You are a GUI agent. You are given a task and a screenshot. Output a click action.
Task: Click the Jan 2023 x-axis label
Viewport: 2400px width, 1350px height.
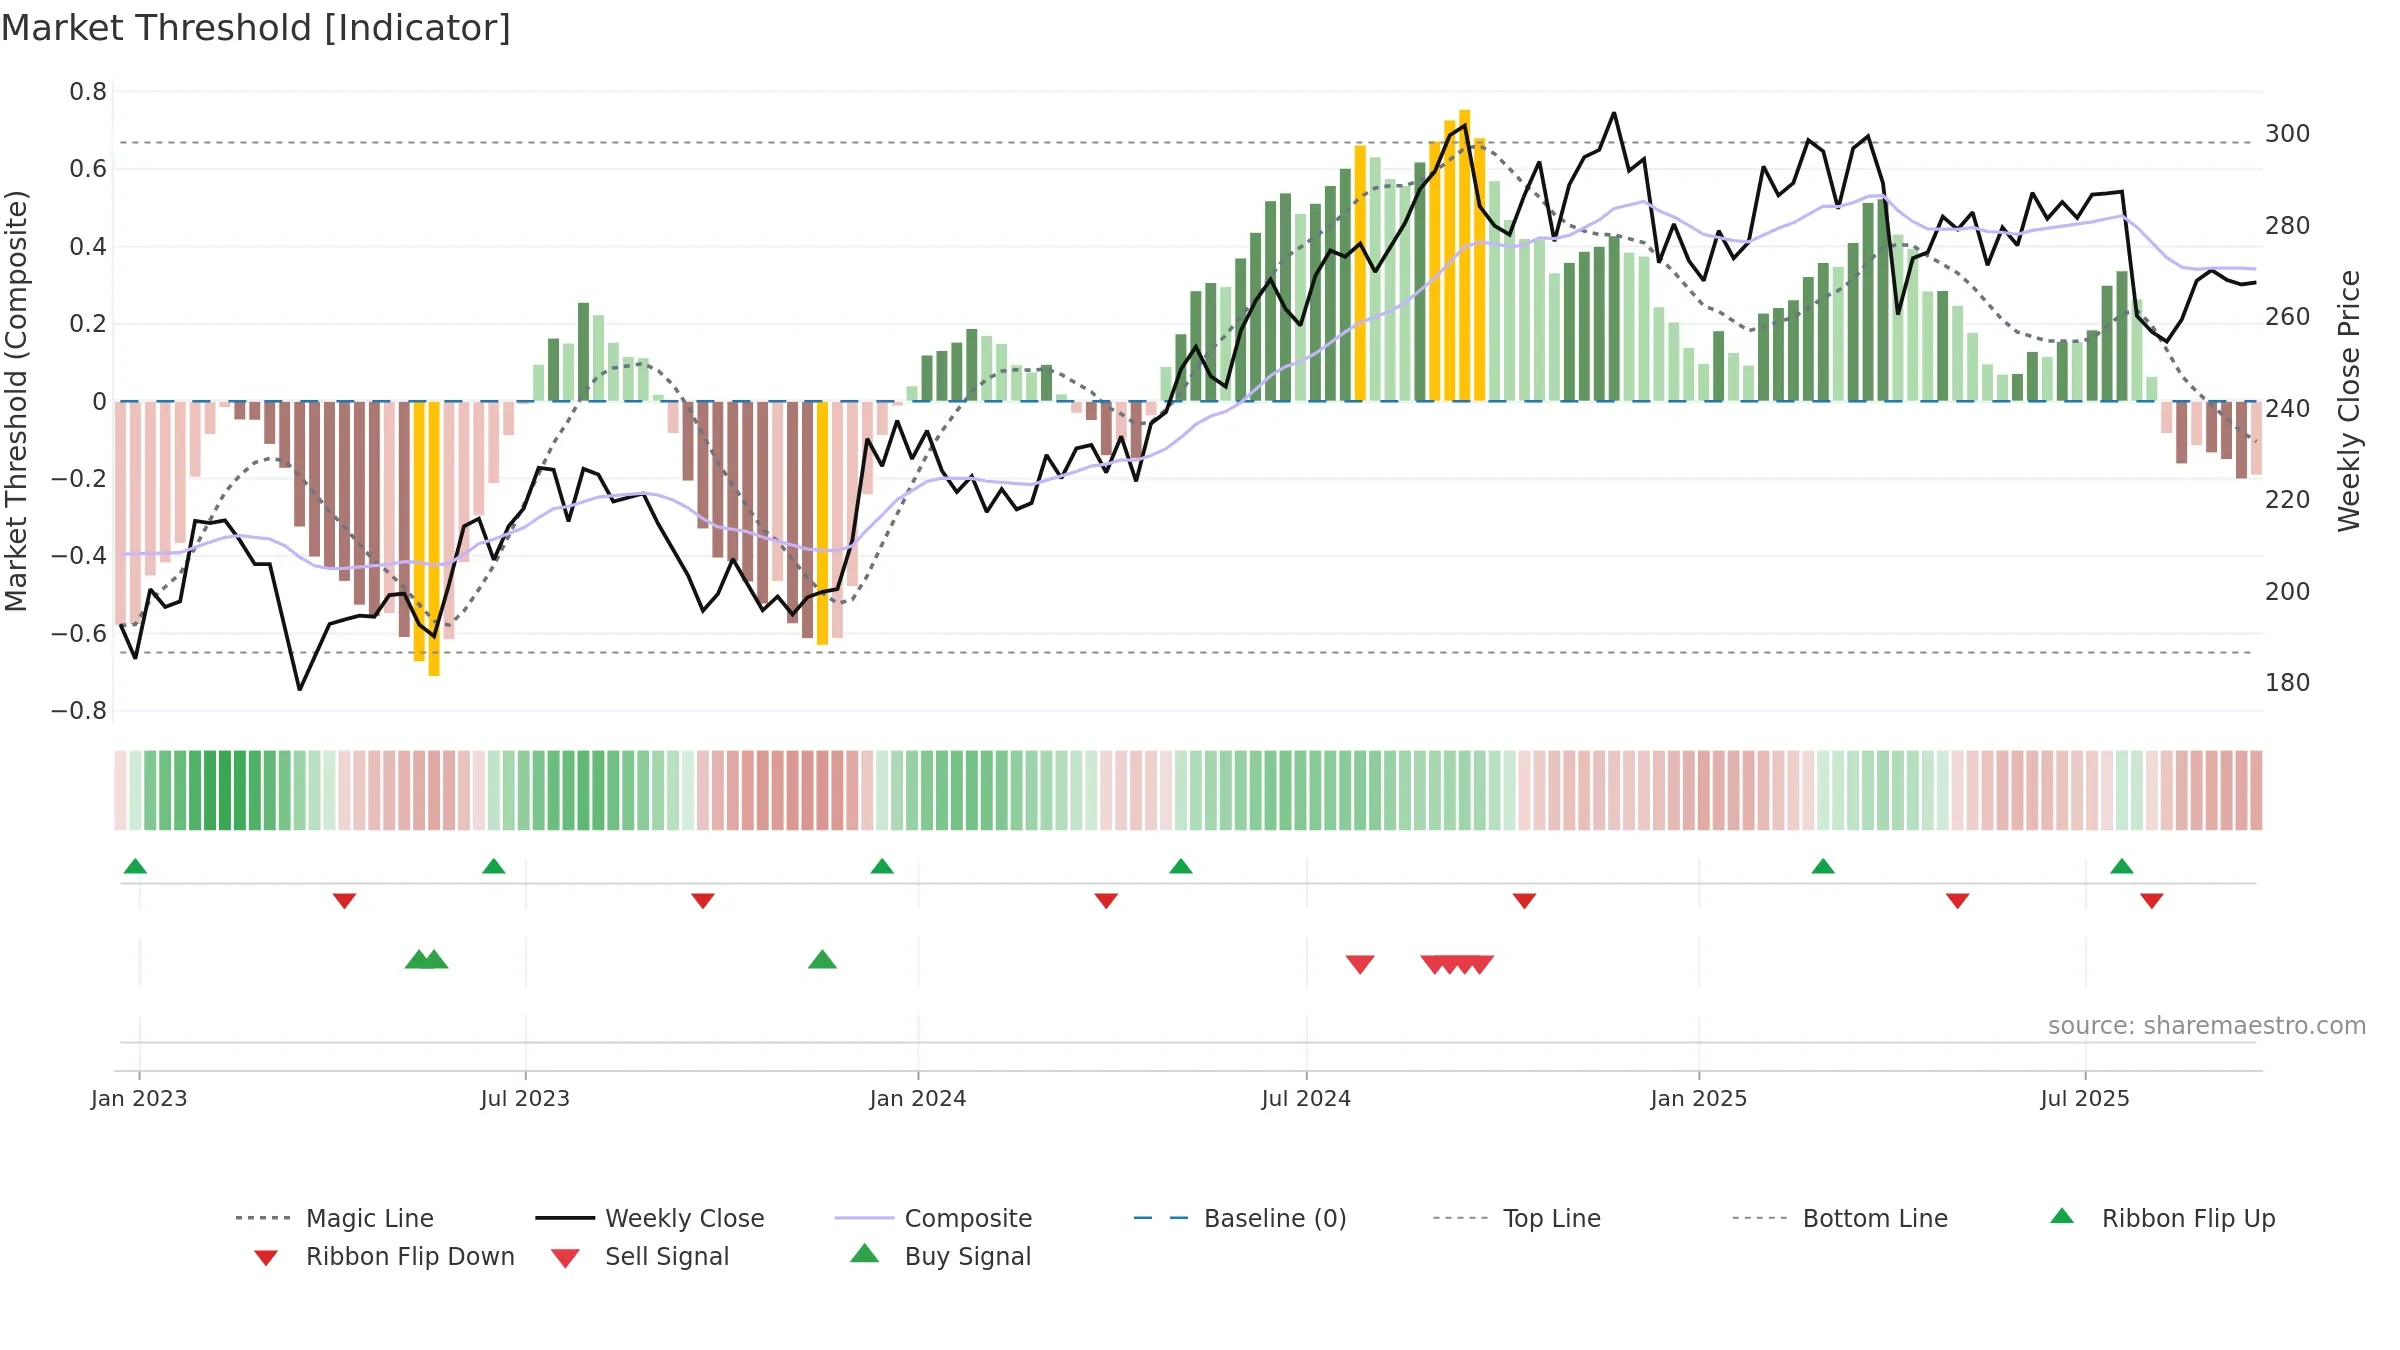click(x=139, y=1098)
